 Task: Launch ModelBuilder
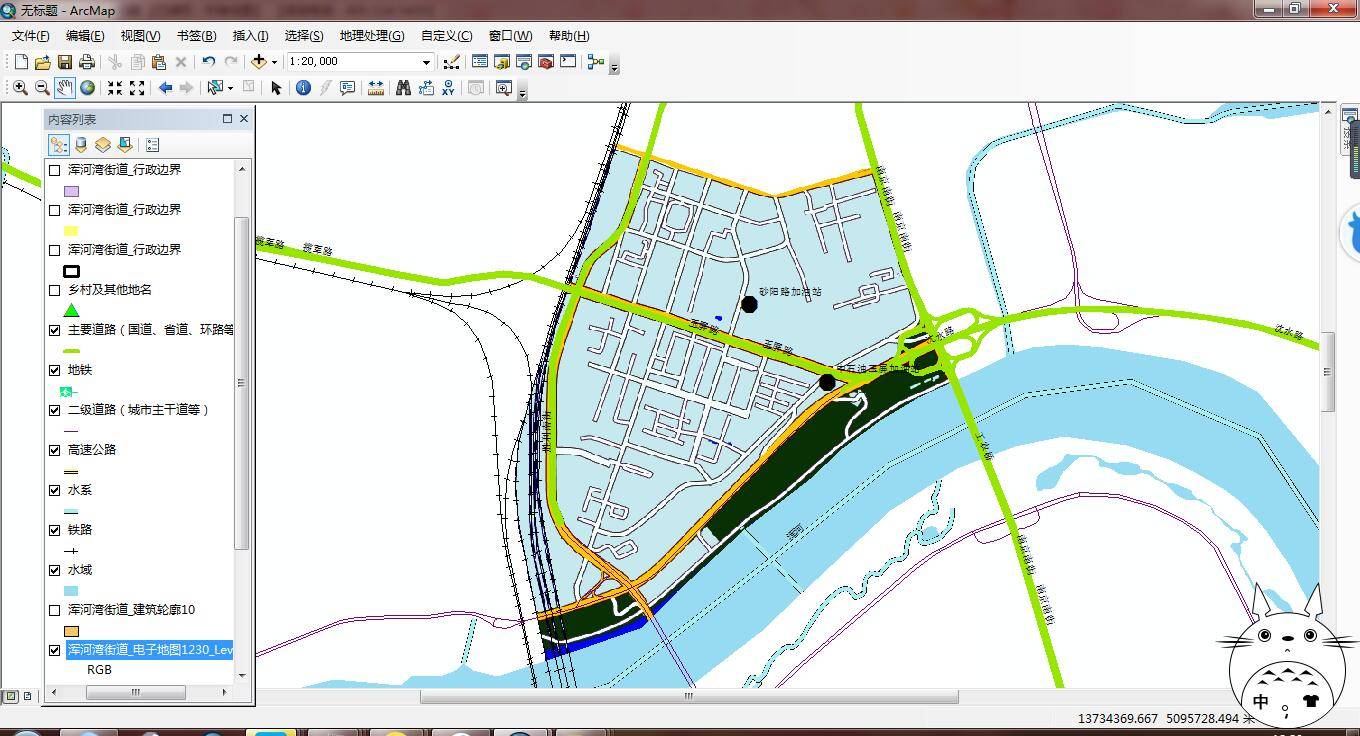click(x=596, y=62)
